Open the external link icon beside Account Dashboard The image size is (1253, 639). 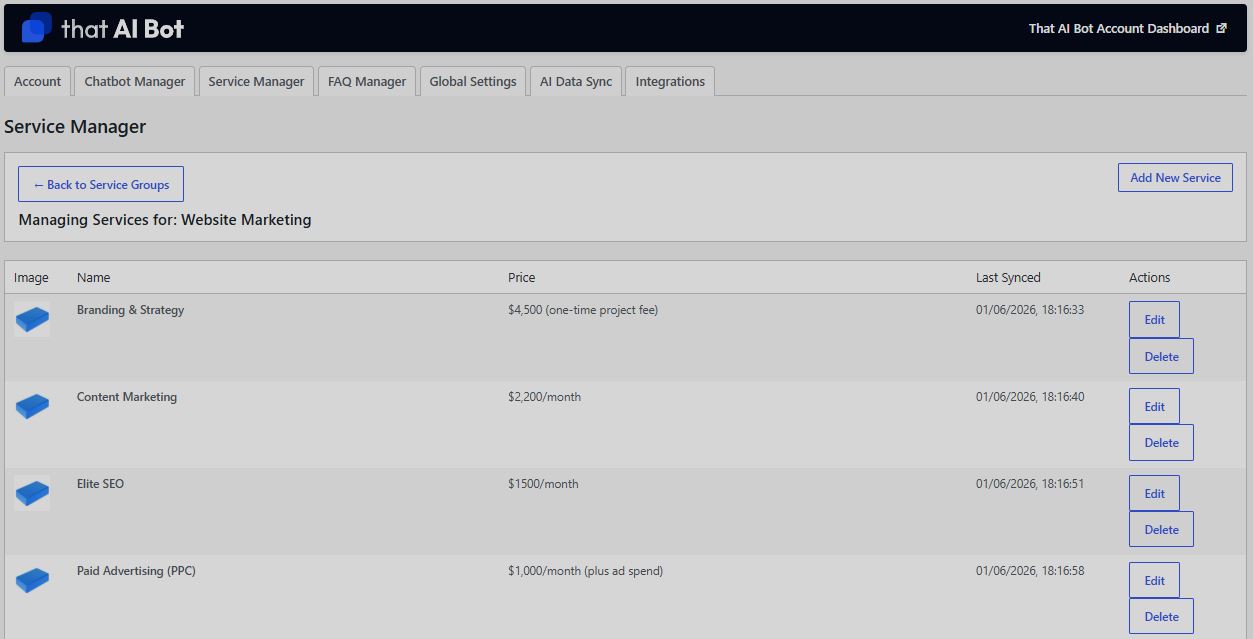[x=1221, y=29]
